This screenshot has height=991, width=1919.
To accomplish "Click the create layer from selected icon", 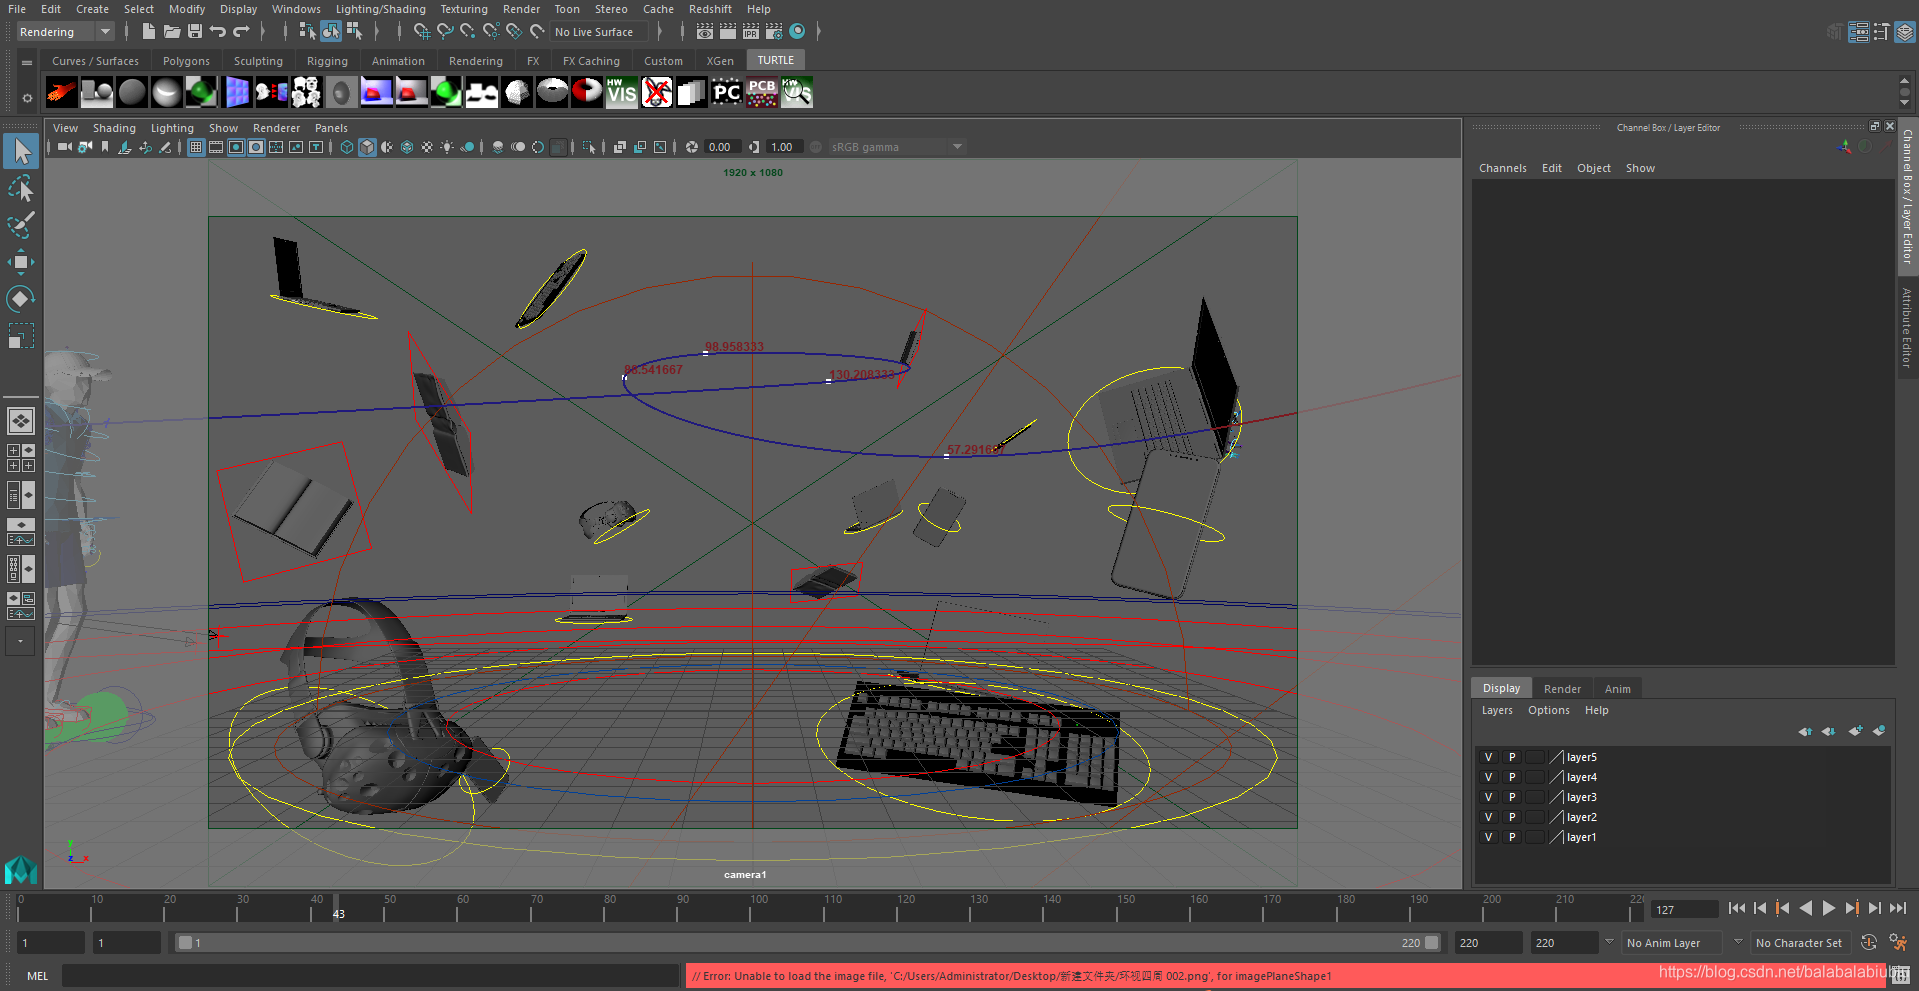I will coord(1879,731).
